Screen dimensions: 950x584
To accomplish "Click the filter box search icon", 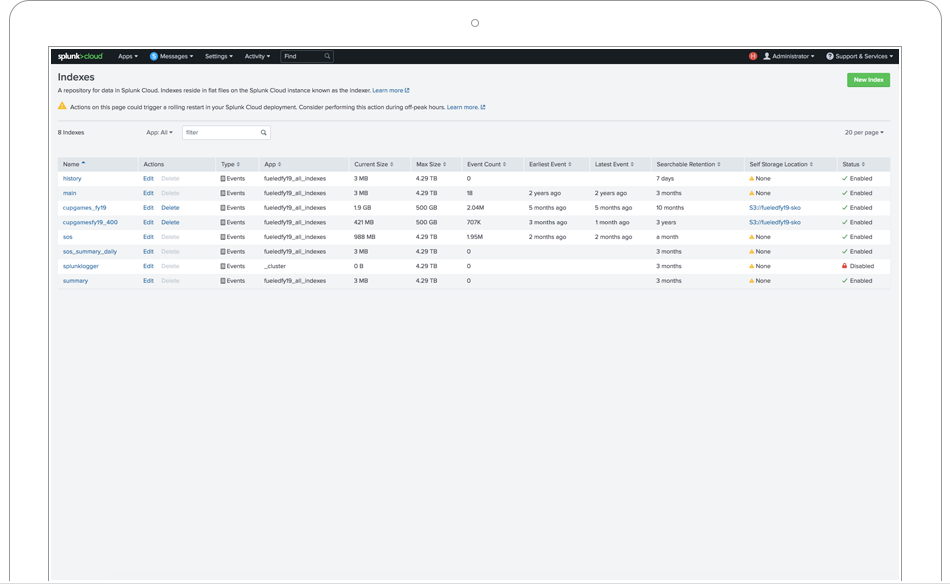I will tap(264, 133).
